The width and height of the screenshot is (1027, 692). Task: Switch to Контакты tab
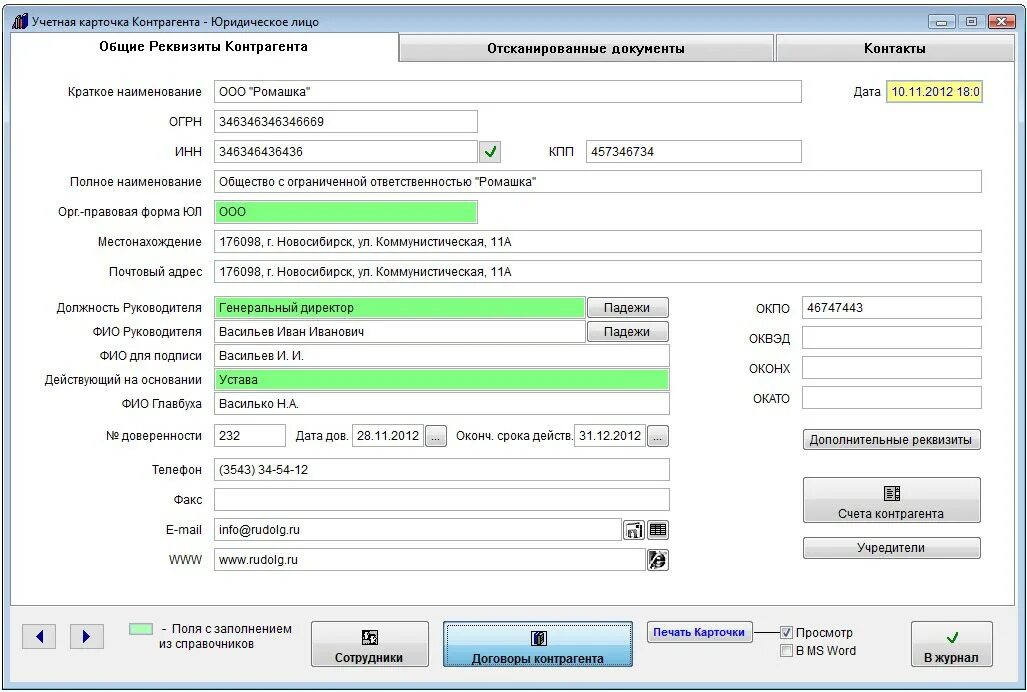tap(895, 48)
